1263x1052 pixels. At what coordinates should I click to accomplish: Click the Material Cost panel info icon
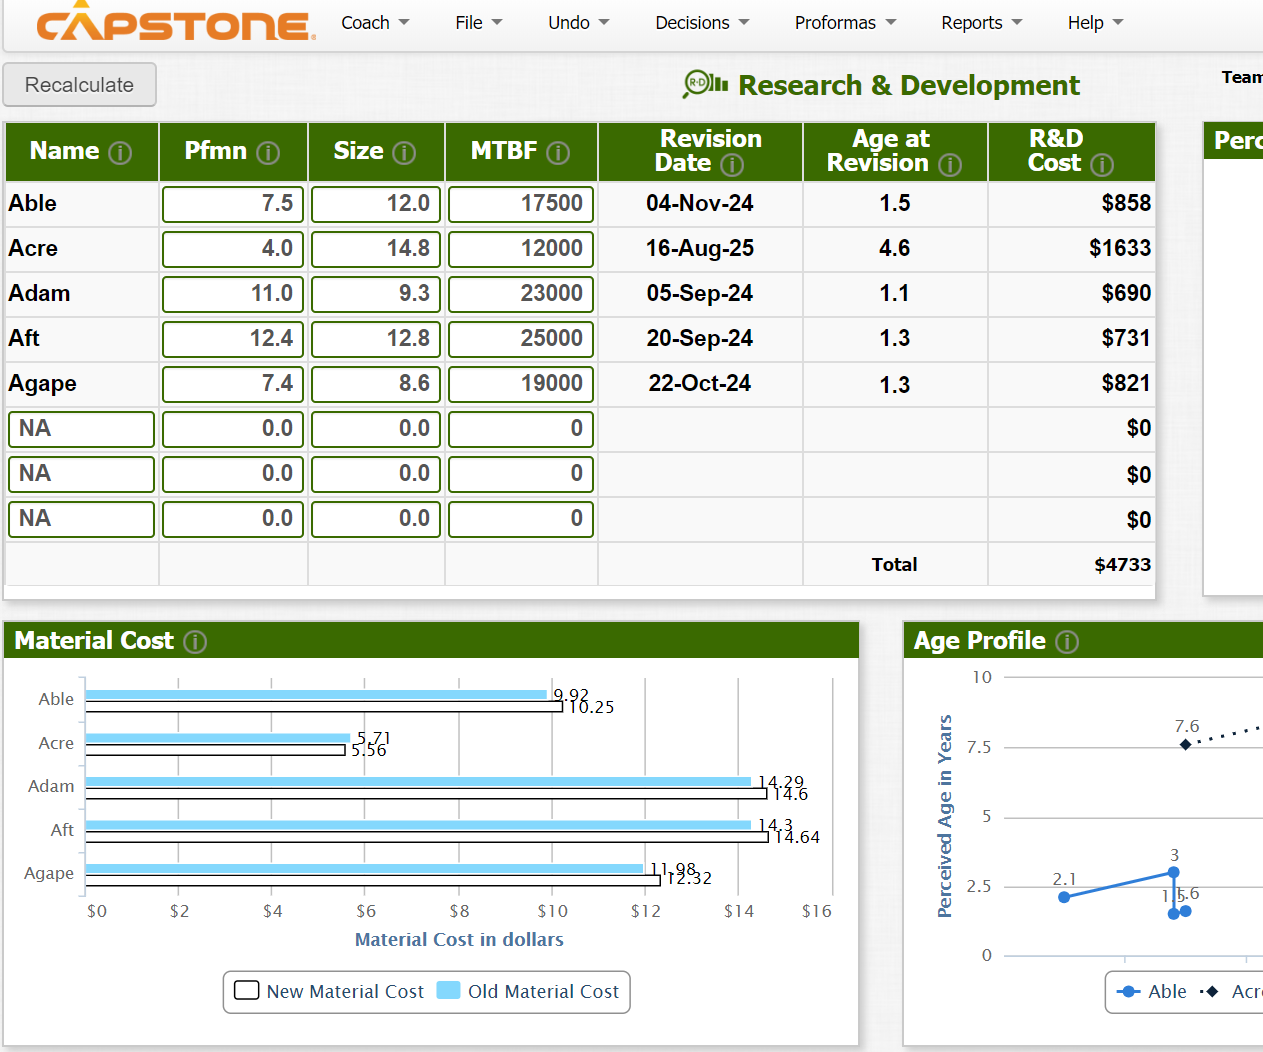[195, 642]
